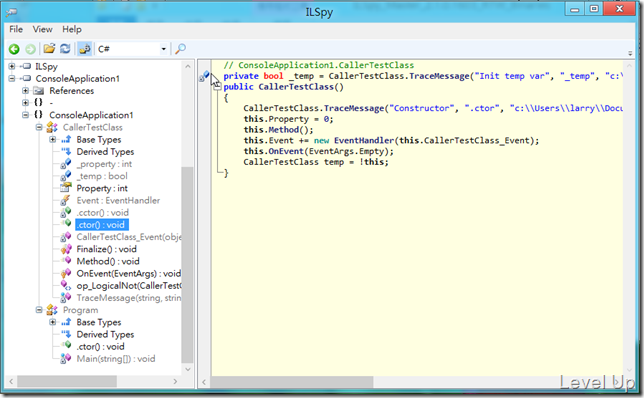
Task: Select Derived Types under Program
Action: [105, 334]
